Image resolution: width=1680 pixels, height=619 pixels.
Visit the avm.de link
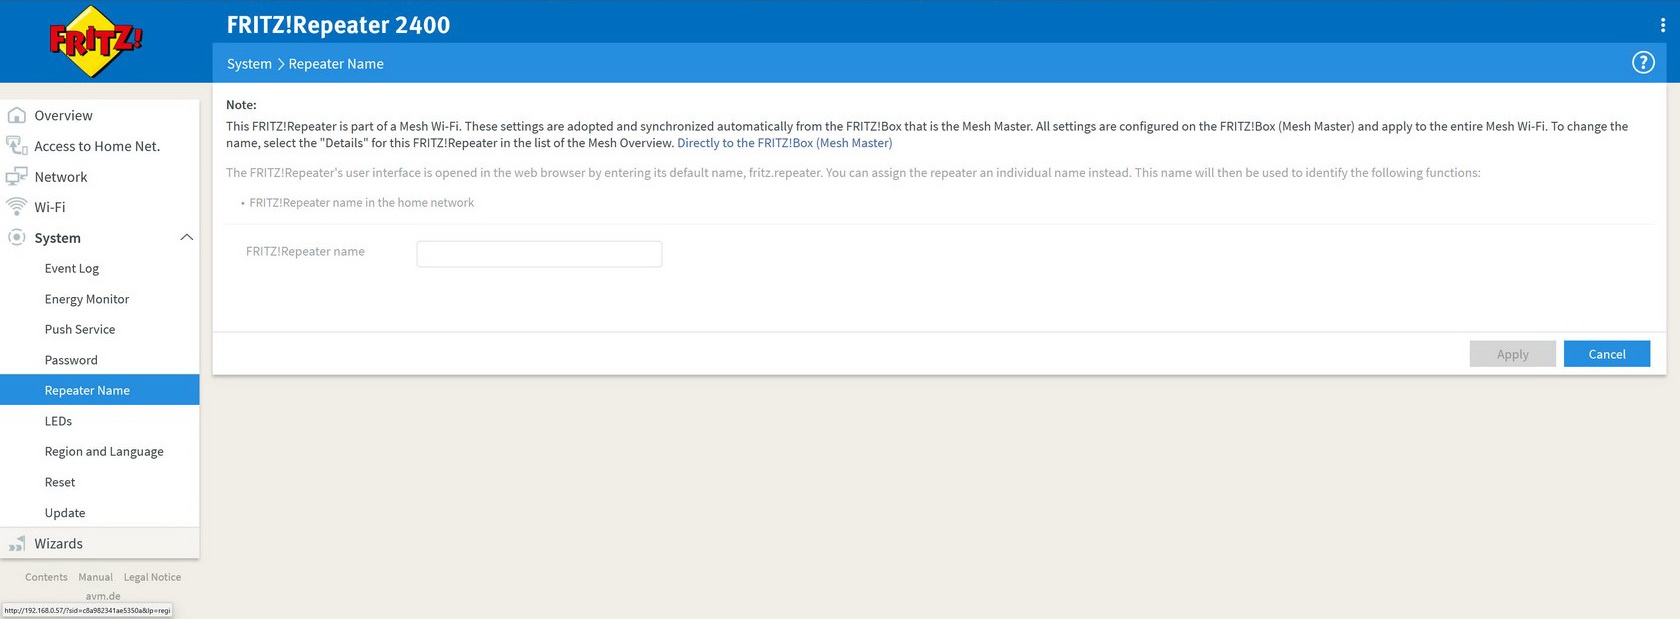[103, 596]
